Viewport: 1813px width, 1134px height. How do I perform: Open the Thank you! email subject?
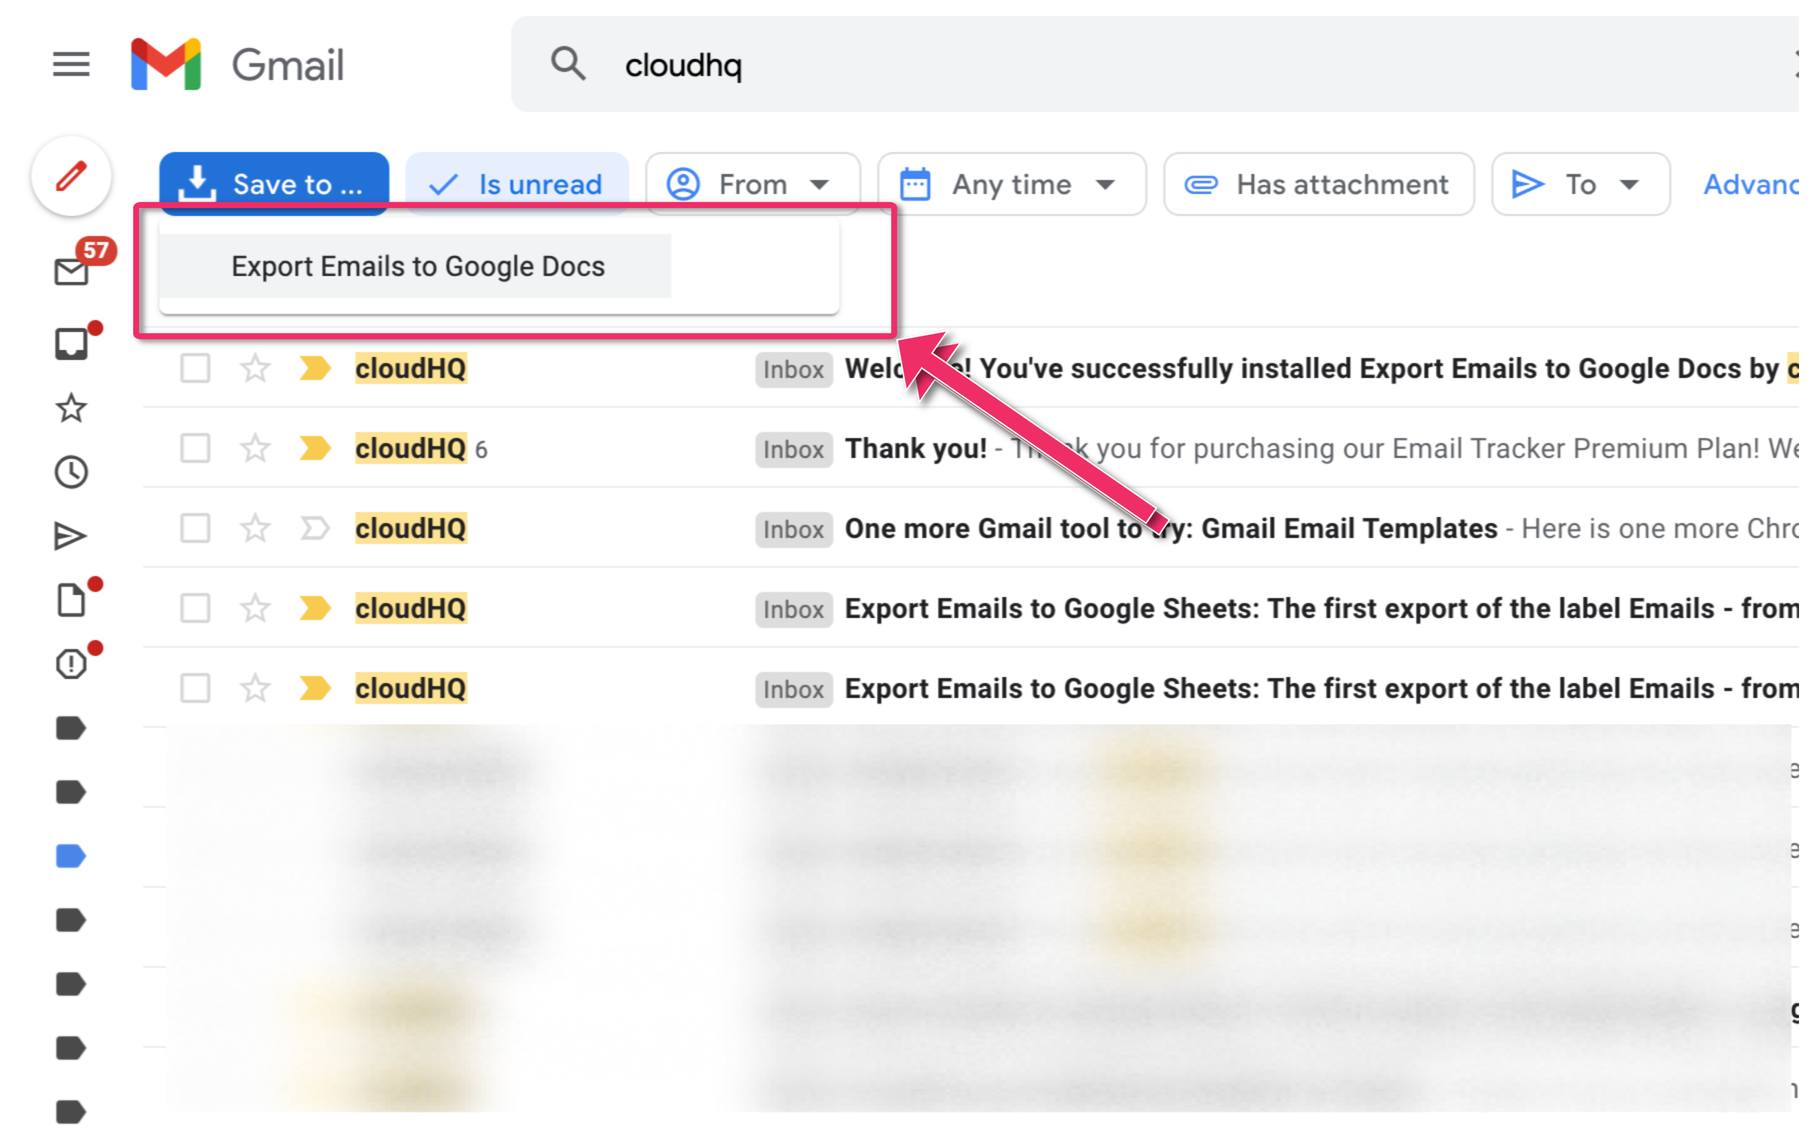coord(916,449)
